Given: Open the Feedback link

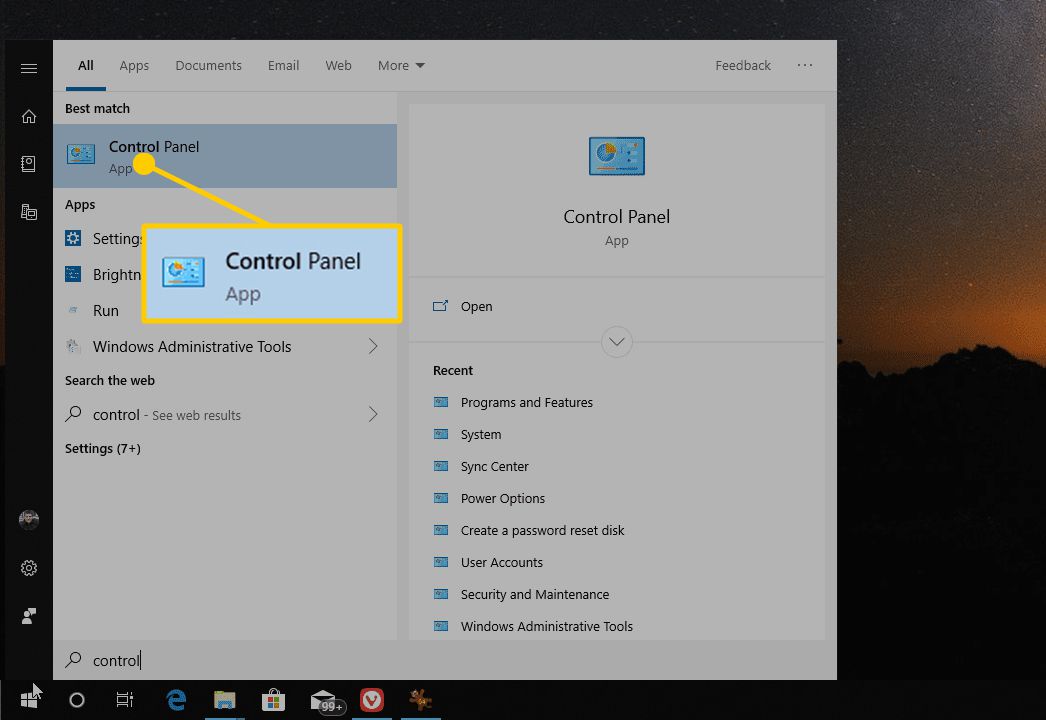Looking at the screenshot, I should [742, 66].
